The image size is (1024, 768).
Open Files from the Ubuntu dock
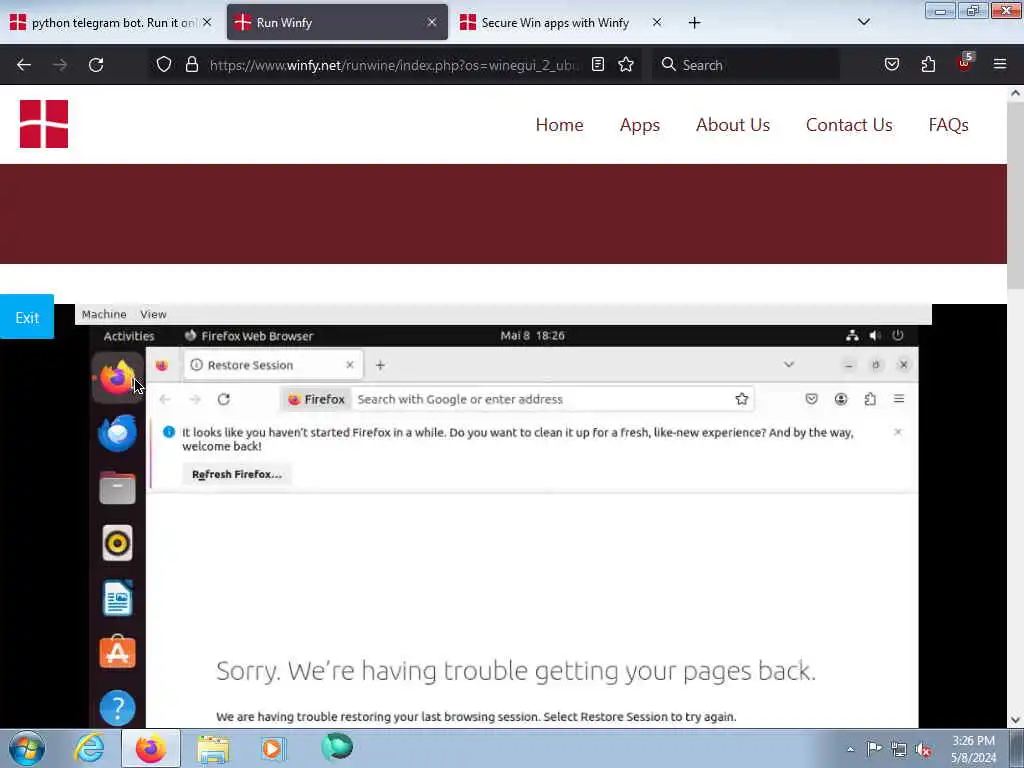pyautogui.click(x=118, y=488)
